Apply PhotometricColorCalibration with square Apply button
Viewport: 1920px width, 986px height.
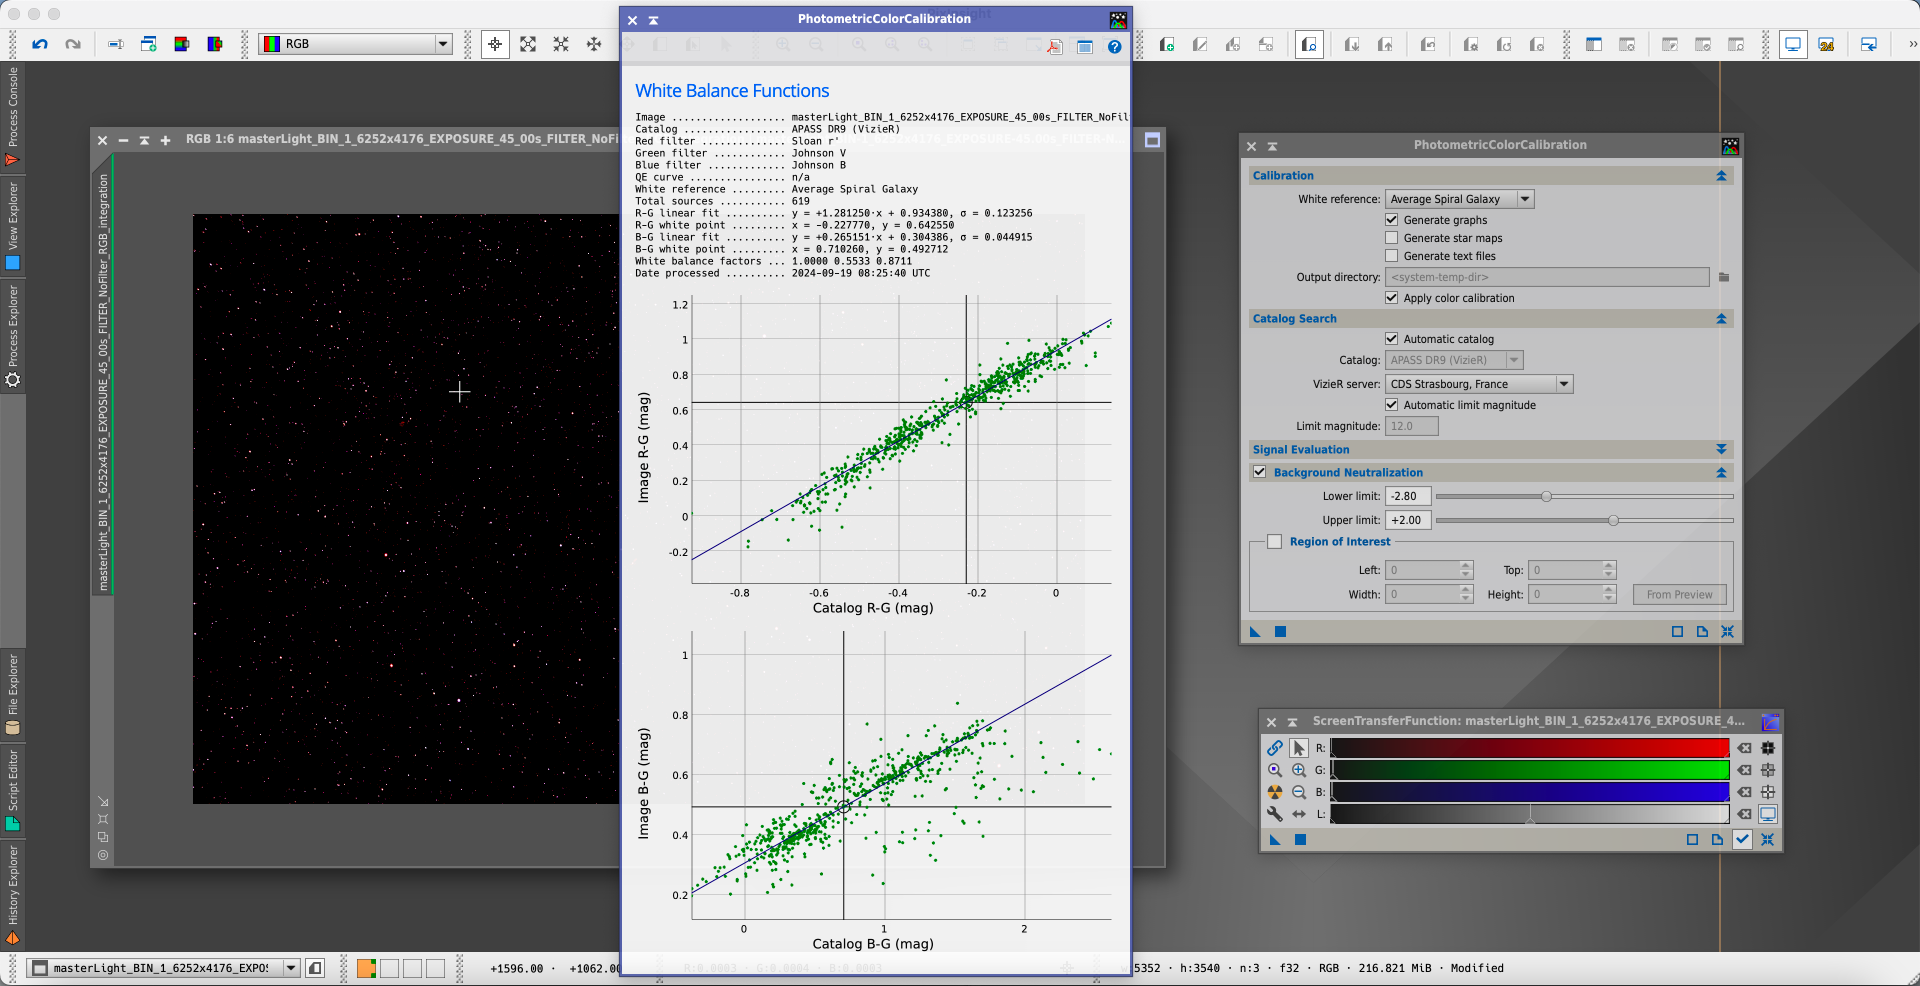[x=1280, y=632]
